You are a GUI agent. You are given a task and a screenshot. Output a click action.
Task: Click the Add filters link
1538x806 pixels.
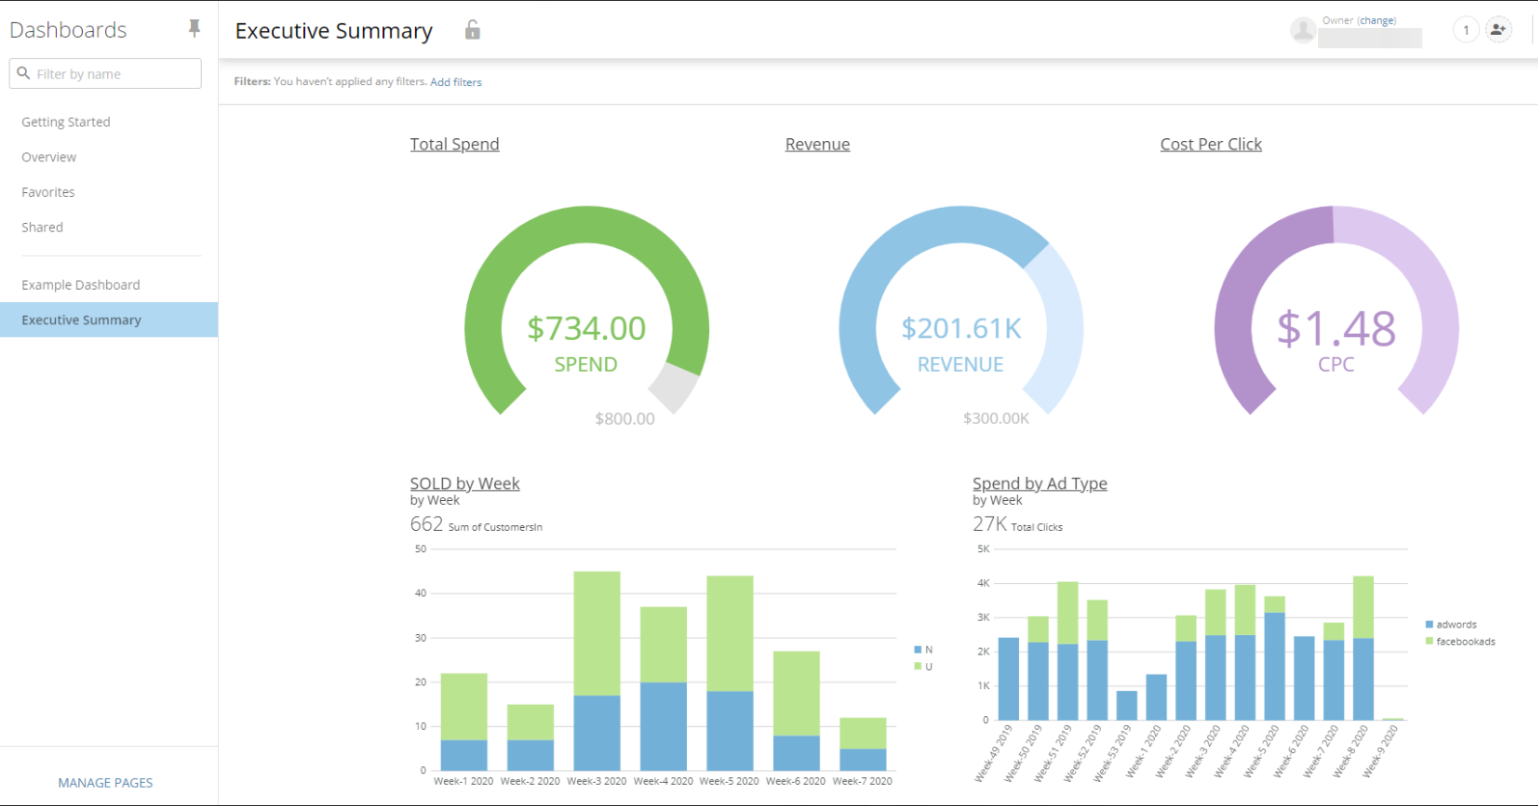pos(456,82)
